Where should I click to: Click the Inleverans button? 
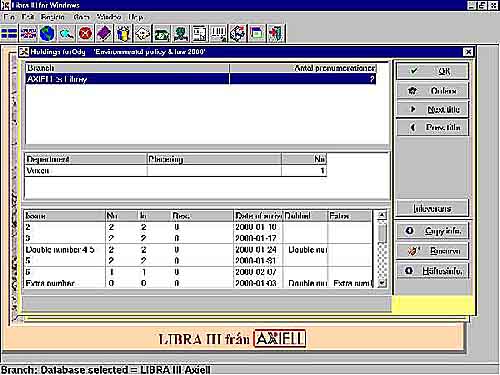(x=432, y=209)
